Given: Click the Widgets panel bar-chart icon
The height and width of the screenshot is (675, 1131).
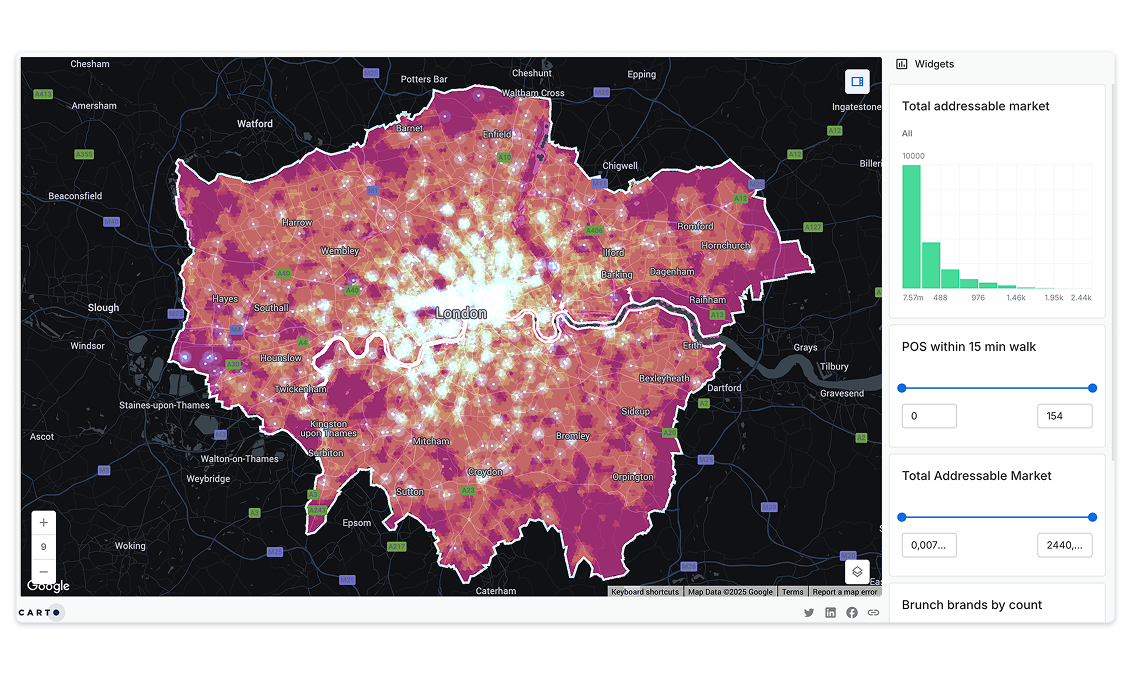Looking at the screenshot, I should tap(903, 63).
